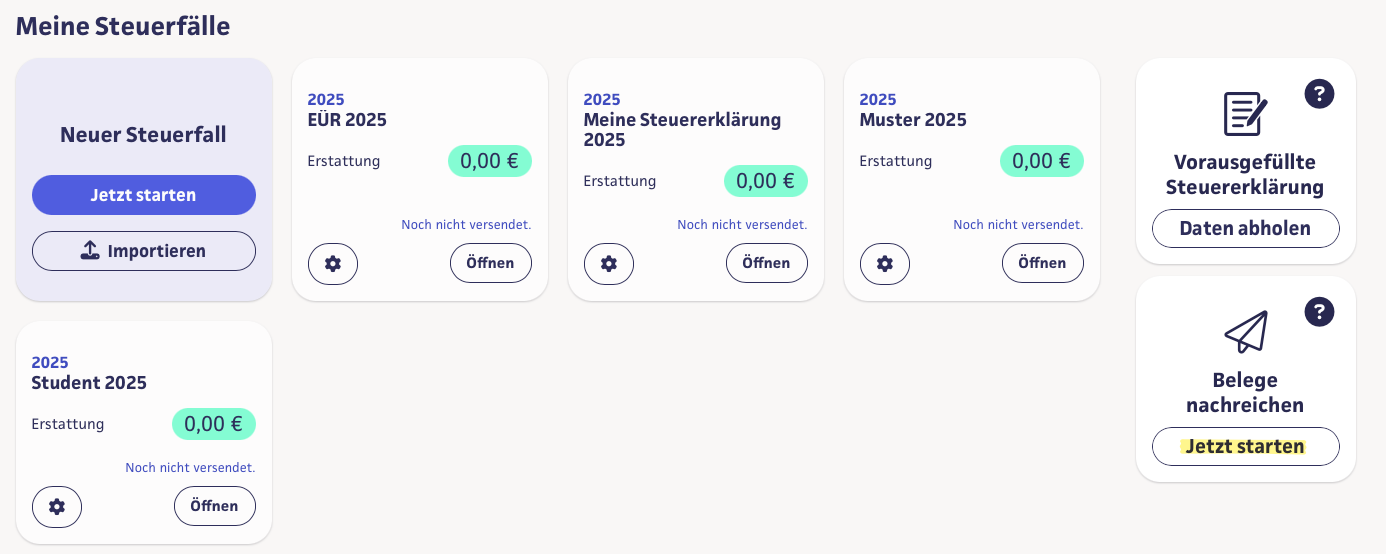Click the paper plane Belege icon

[x=1245, y=332]
